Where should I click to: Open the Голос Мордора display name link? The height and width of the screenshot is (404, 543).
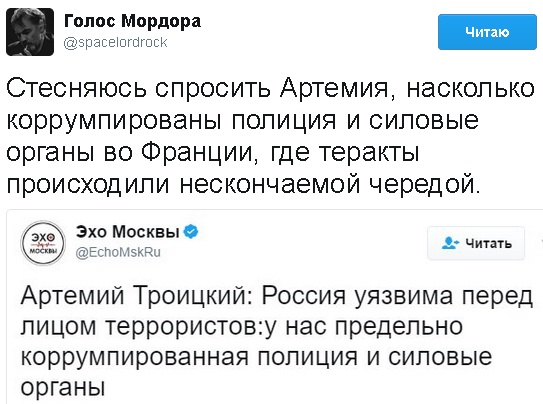click(x=132, y=21)
